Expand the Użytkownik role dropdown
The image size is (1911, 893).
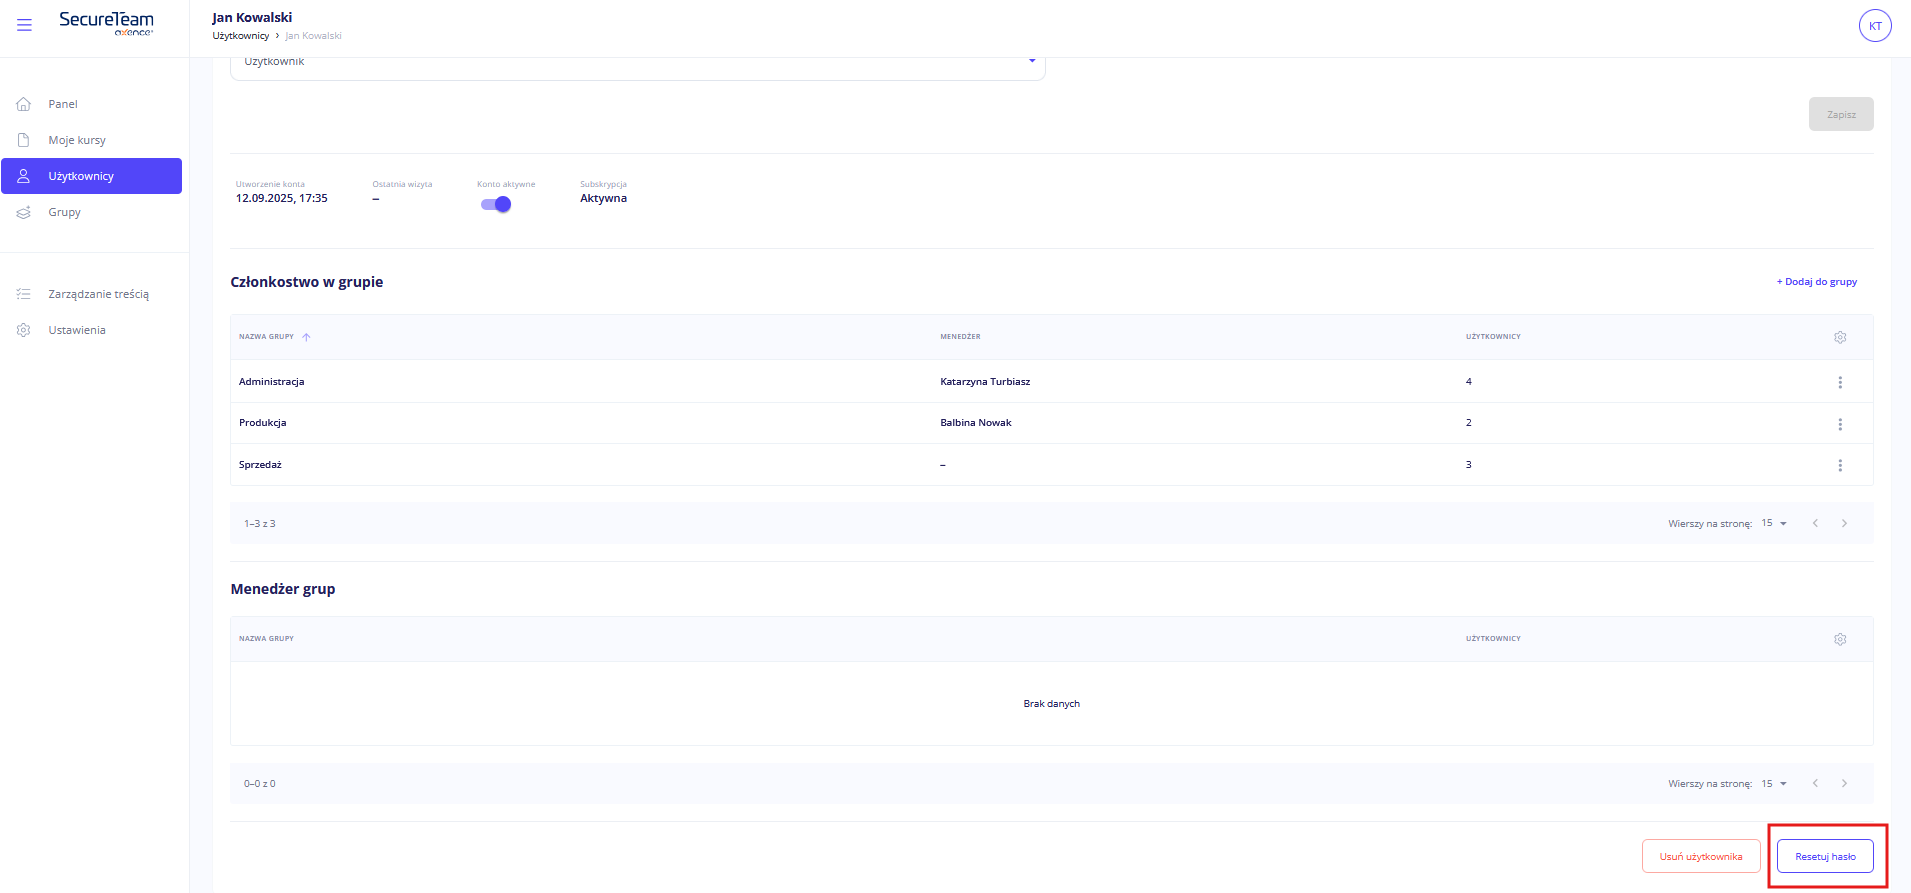[1031, 62]
